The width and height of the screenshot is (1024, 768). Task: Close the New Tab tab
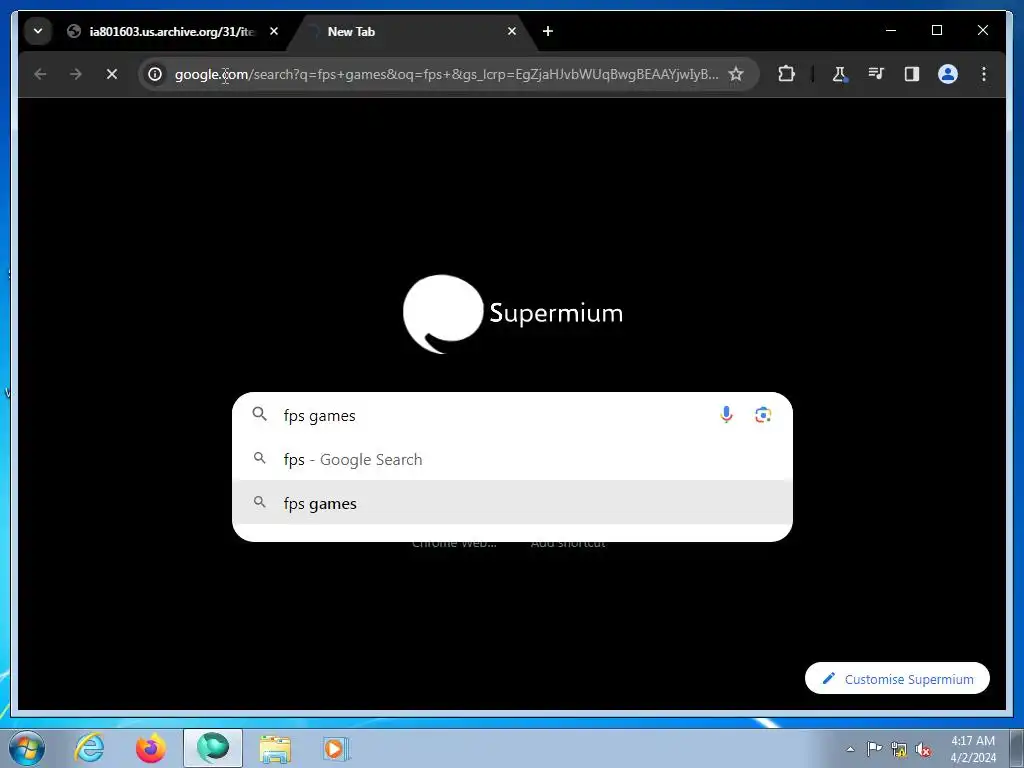512,31
